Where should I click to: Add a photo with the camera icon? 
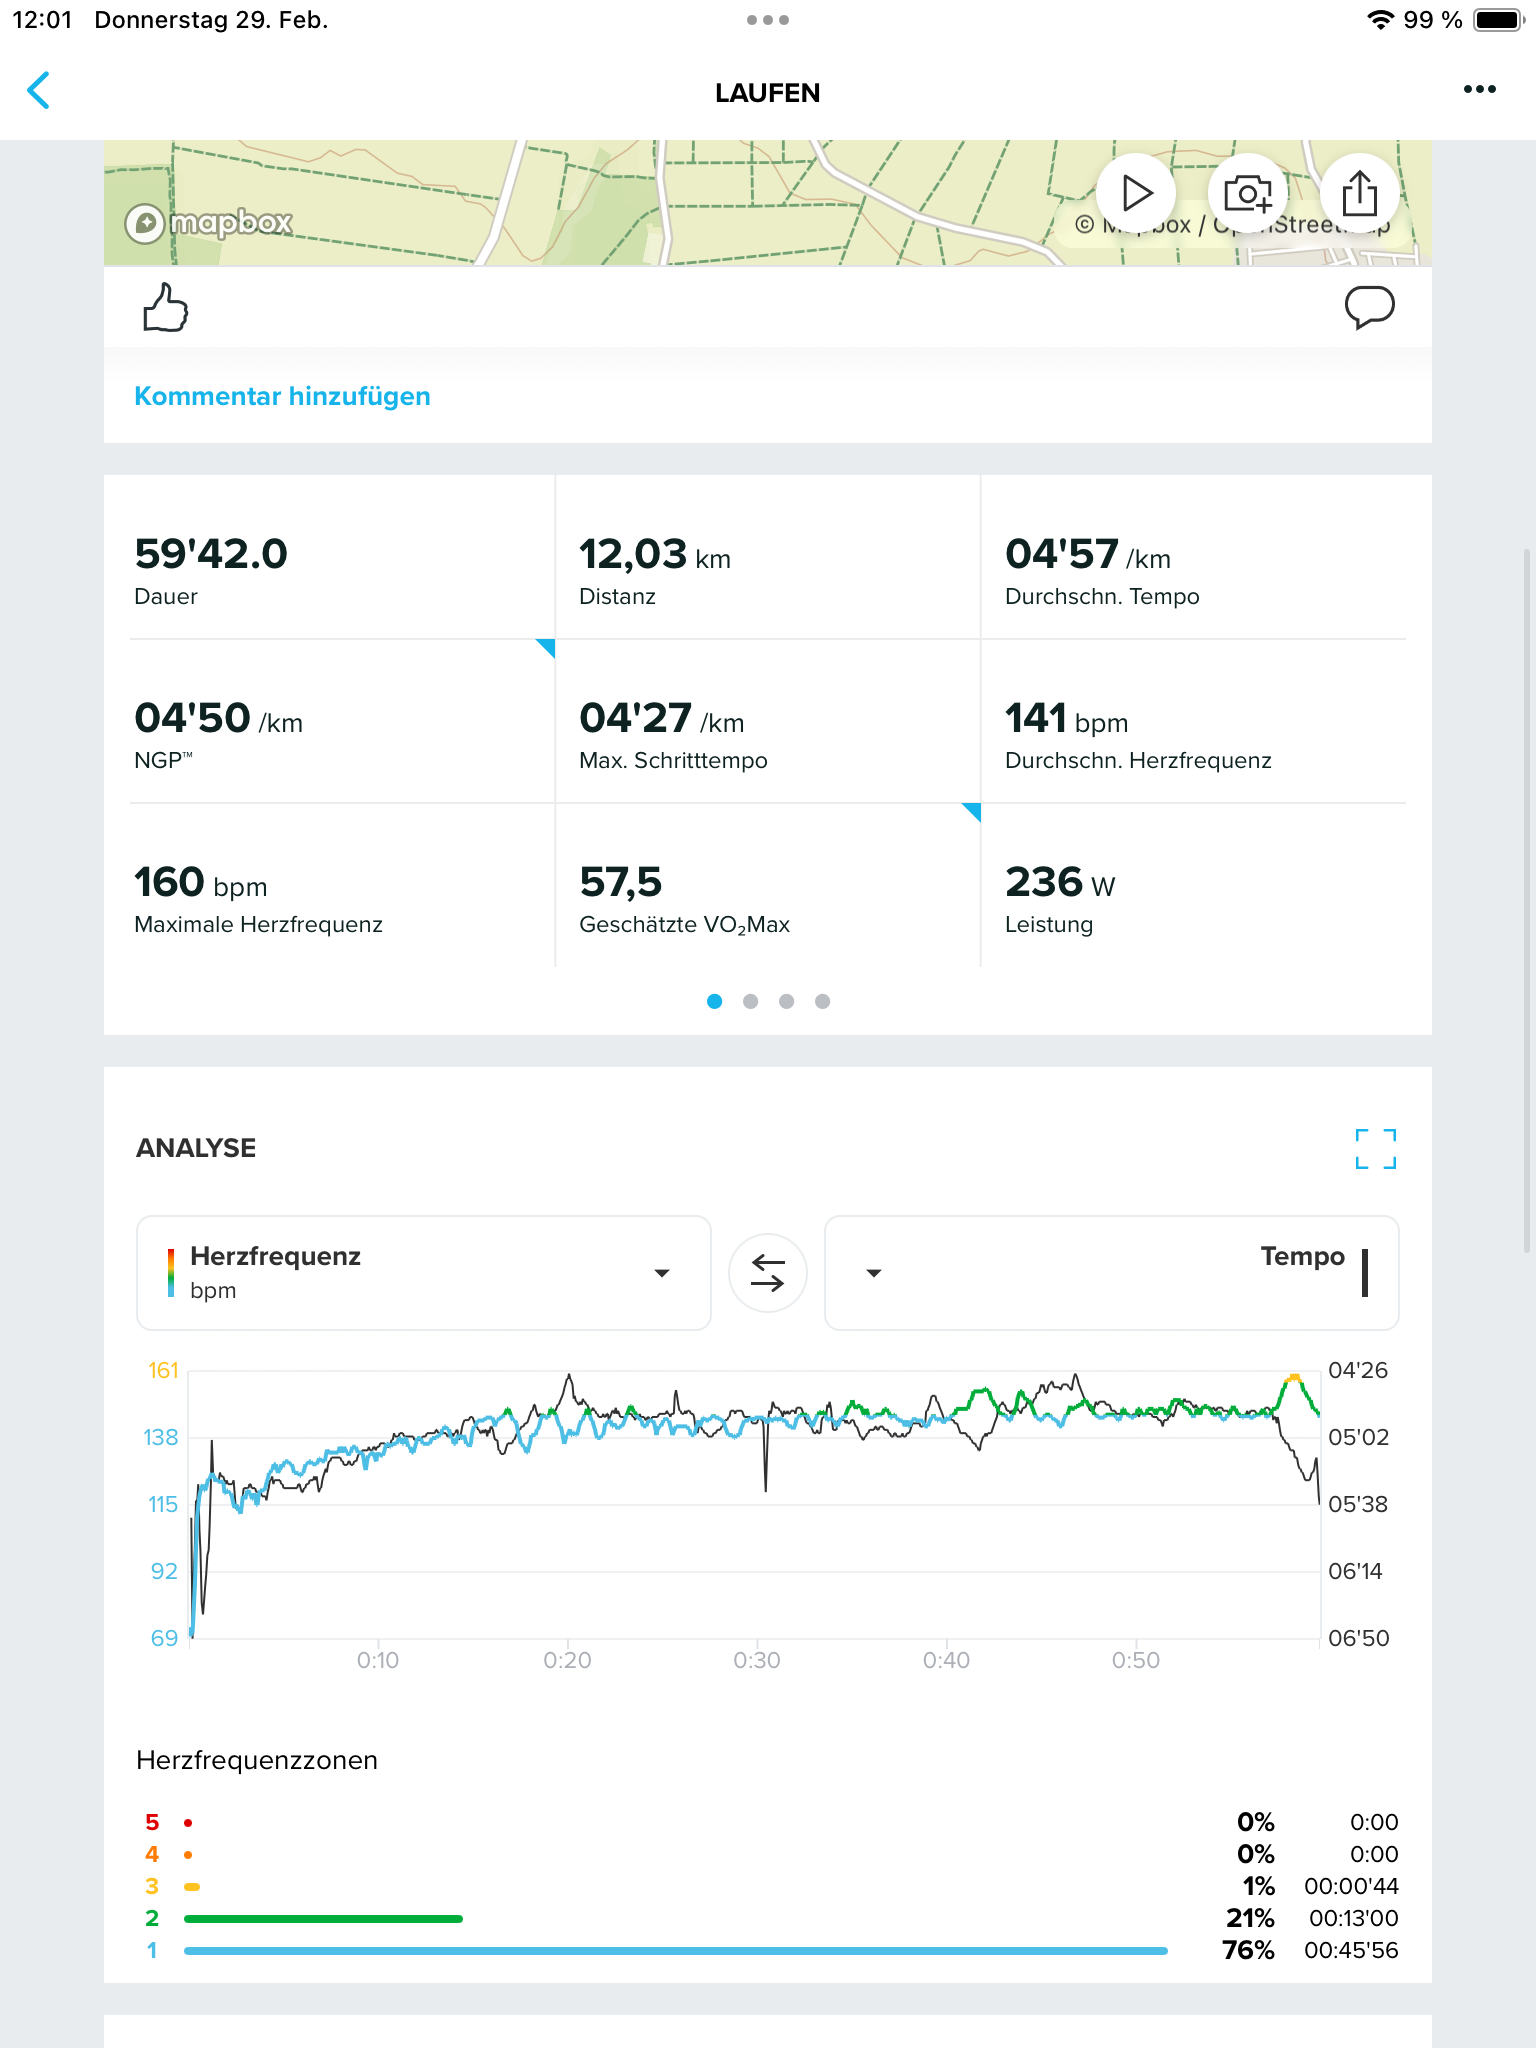(x=1248, y=193)
